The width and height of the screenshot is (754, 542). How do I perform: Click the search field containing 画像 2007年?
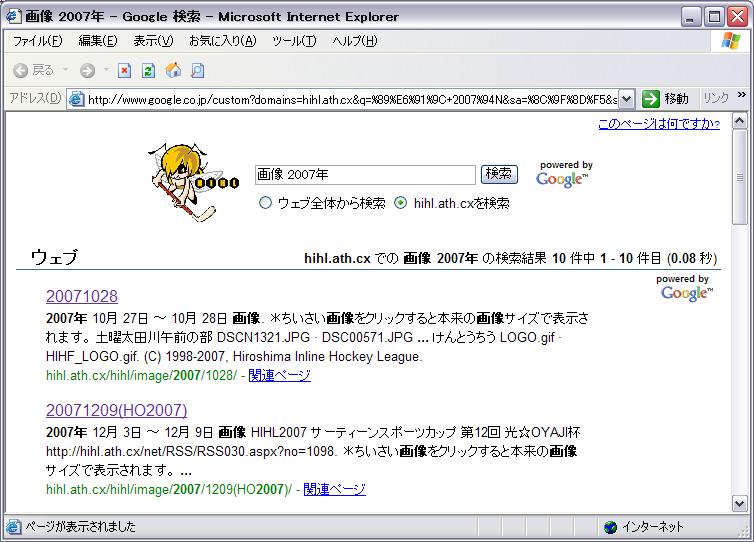pos(364,175)
